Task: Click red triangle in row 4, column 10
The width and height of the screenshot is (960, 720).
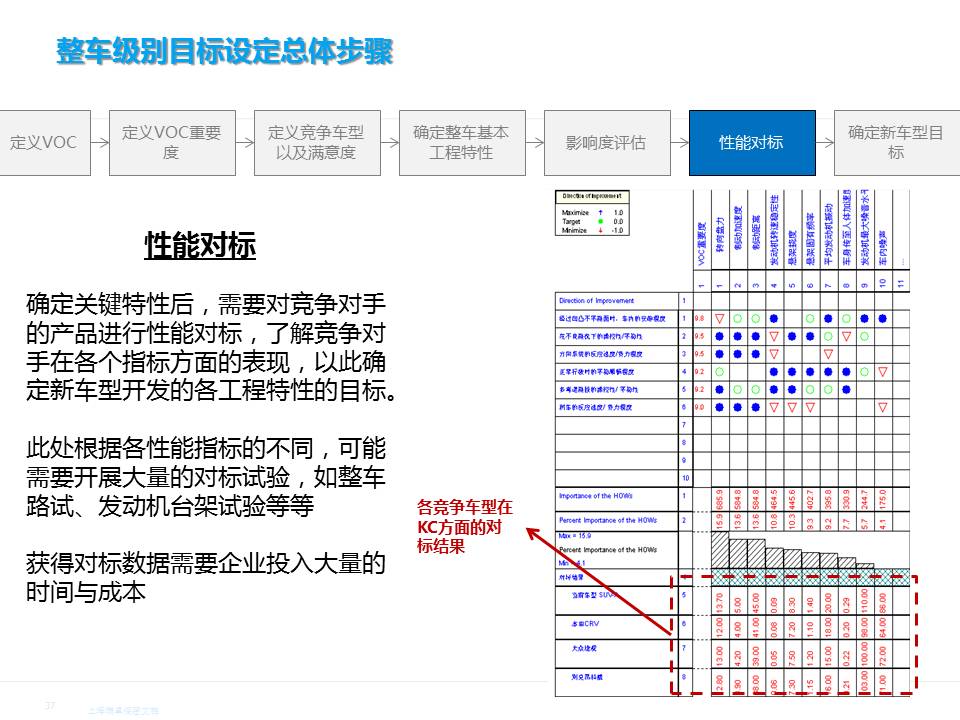Action: 883,372
